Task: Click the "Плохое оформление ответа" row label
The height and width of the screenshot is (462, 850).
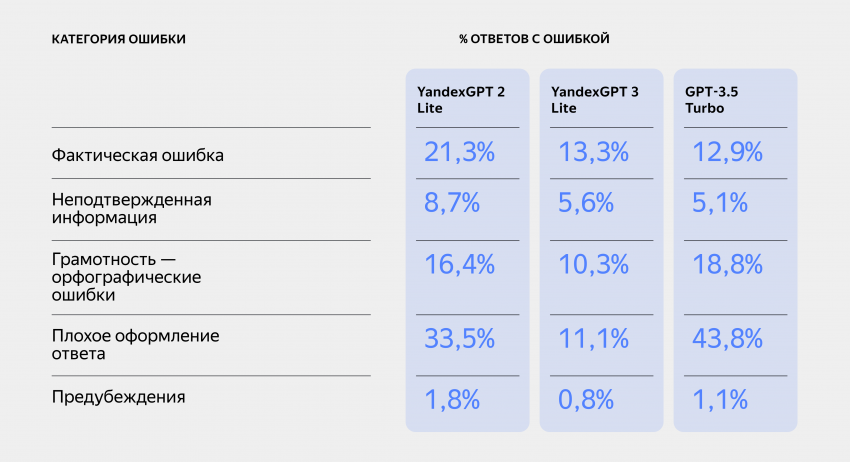Action: [135, 344]
